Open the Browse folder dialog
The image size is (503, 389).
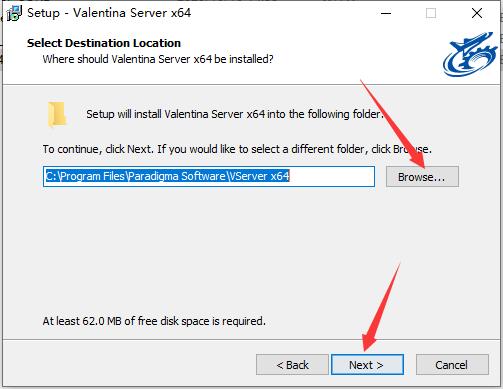pos(422,177)
